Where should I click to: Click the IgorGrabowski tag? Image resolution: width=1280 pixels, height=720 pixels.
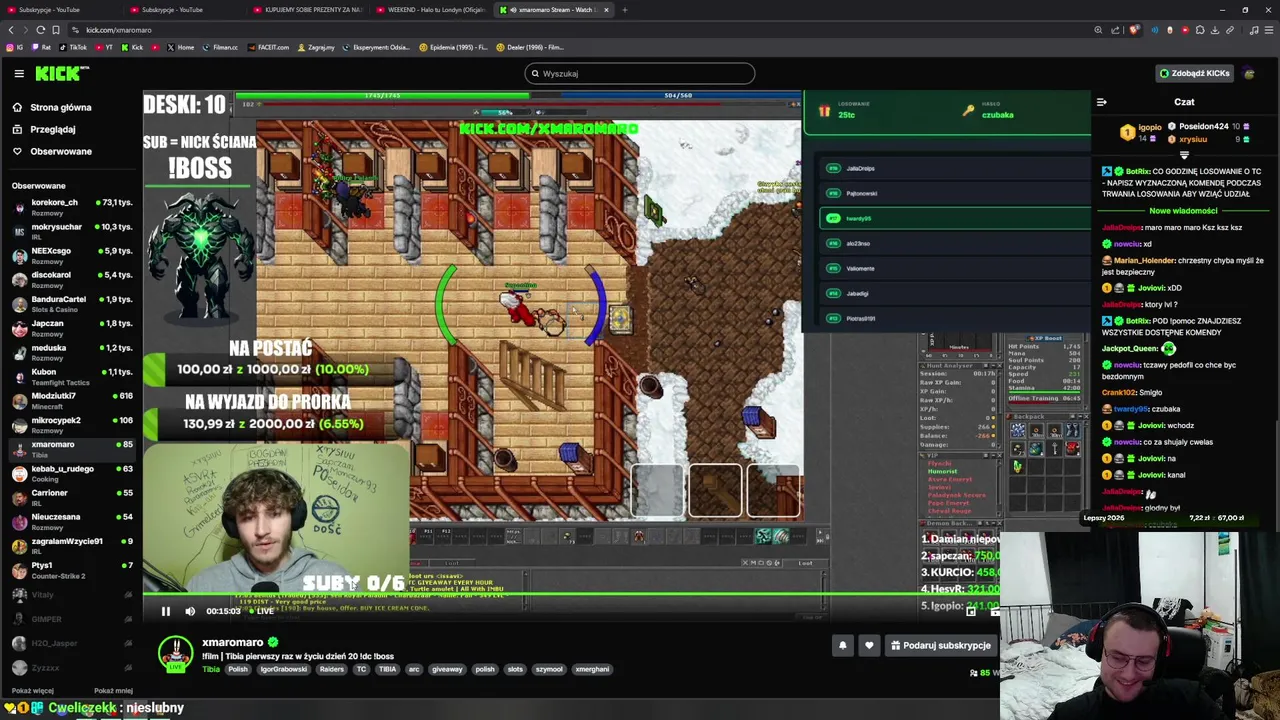284,669
